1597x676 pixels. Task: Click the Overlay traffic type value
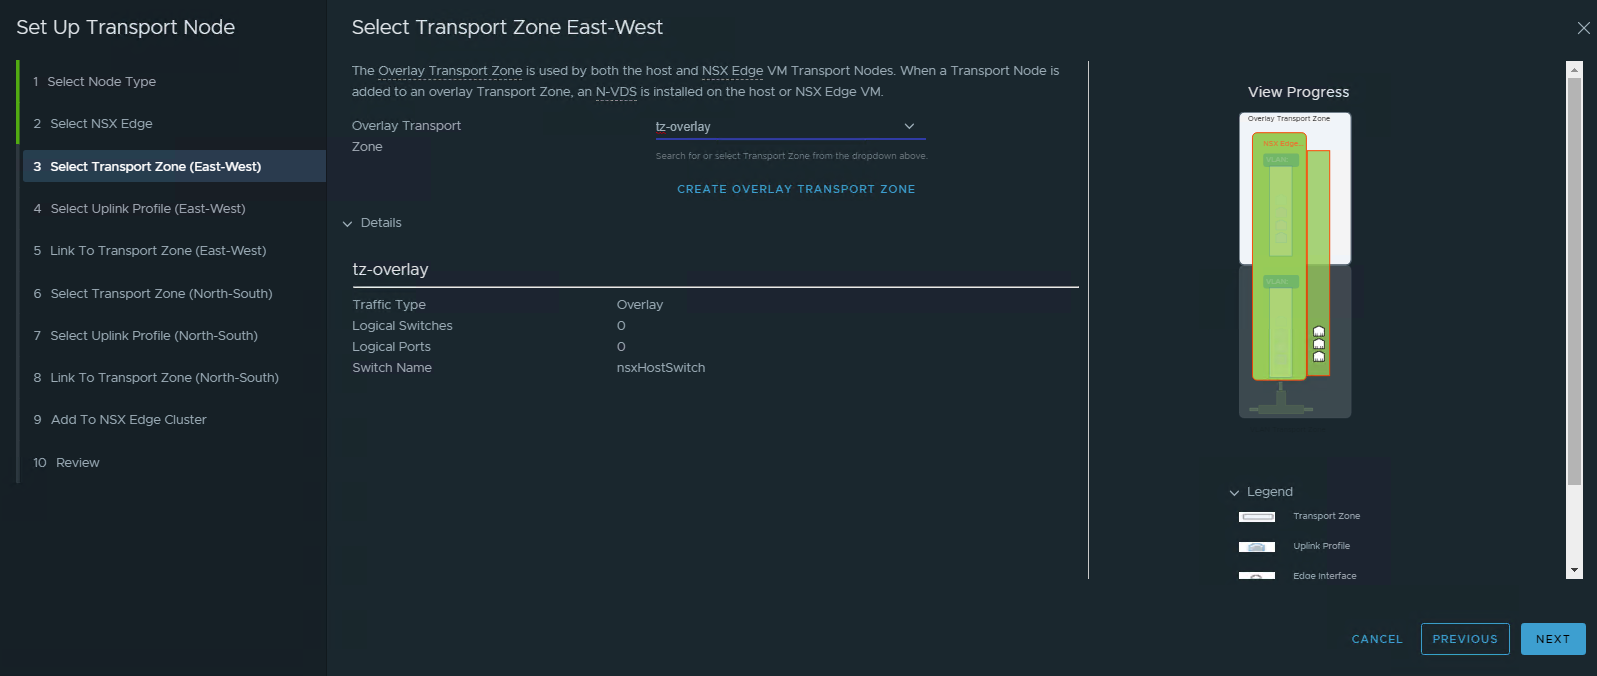(640, 305)
